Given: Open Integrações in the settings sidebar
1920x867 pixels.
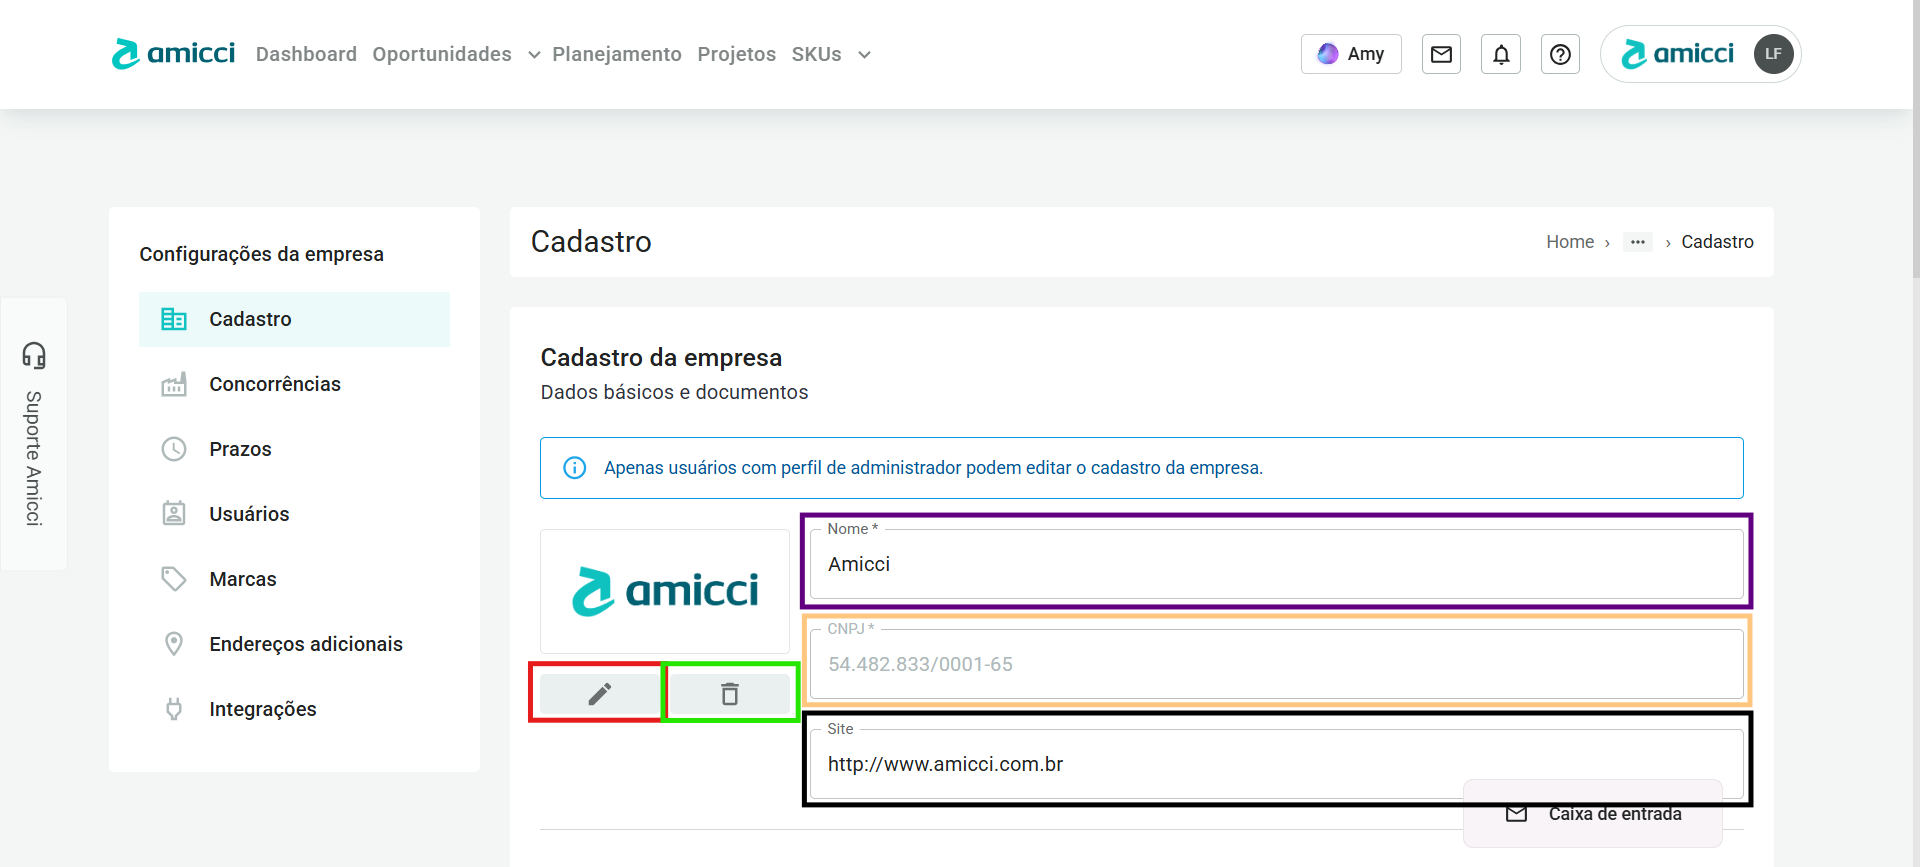Looking at the screenshot, I should coord(263,709).
